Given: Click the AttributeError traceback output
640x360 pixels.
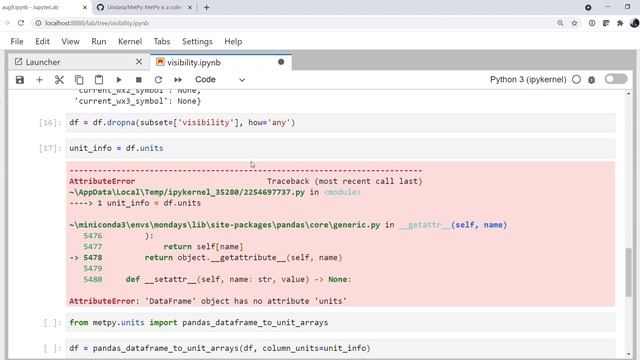Looking at the screenshot, I should coord(340,234).
